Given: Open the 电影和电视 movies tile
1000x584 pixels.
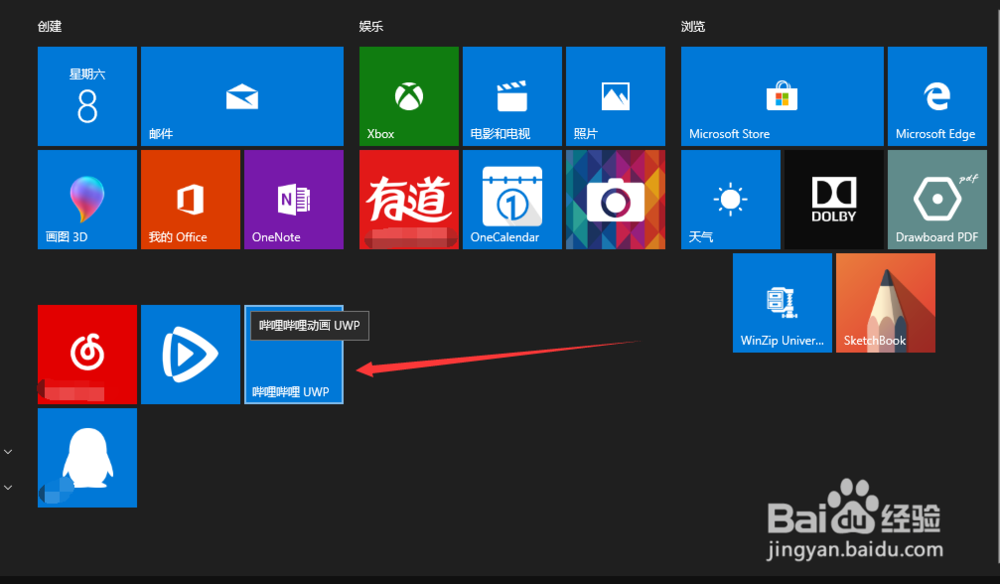Looking at the screenshot, I should coord(512,95).
